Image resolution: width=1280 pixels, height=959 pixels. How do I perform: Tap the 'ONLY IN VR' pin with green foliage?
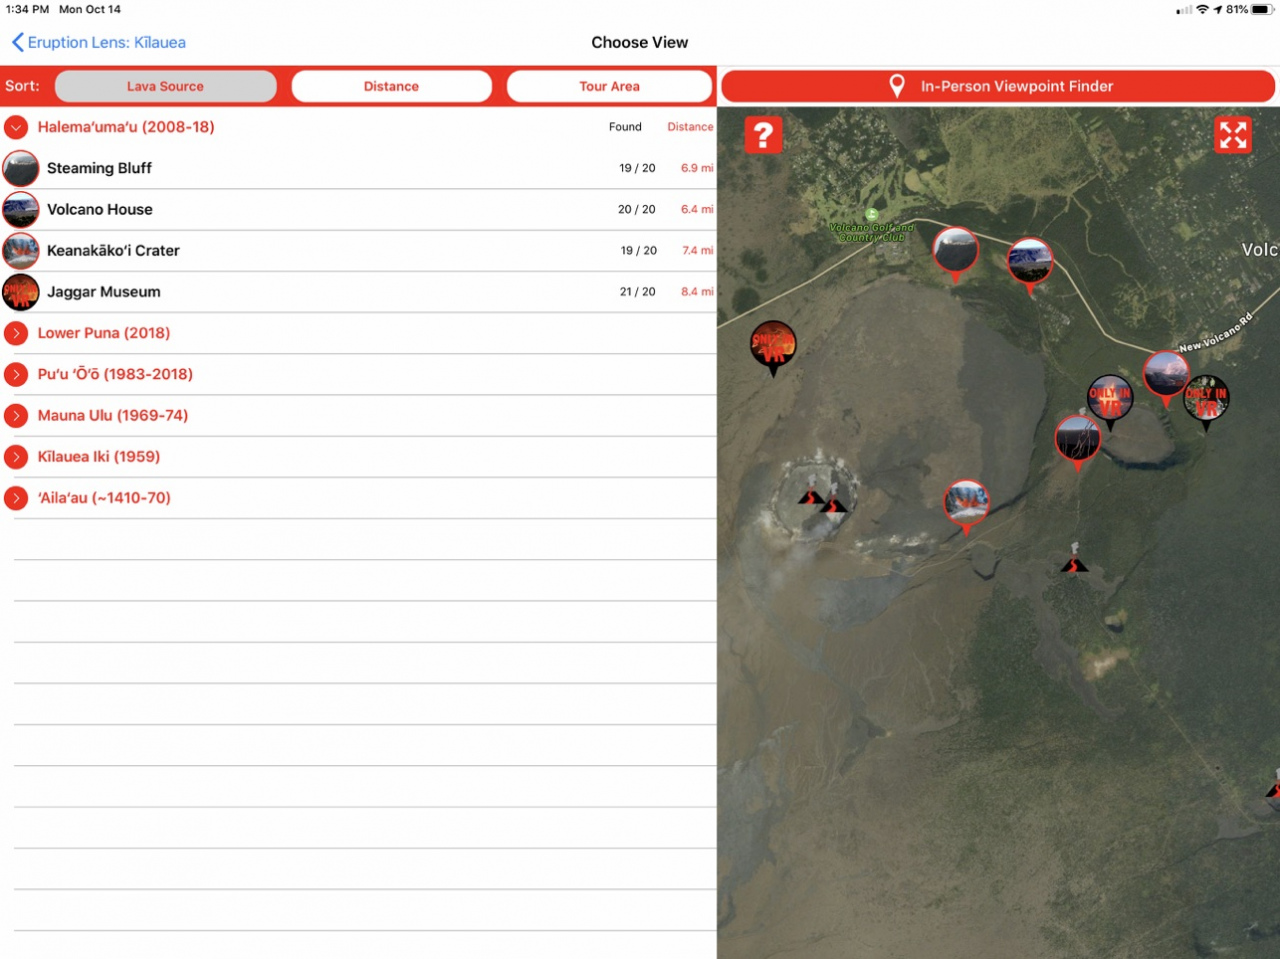[1206, 401]
